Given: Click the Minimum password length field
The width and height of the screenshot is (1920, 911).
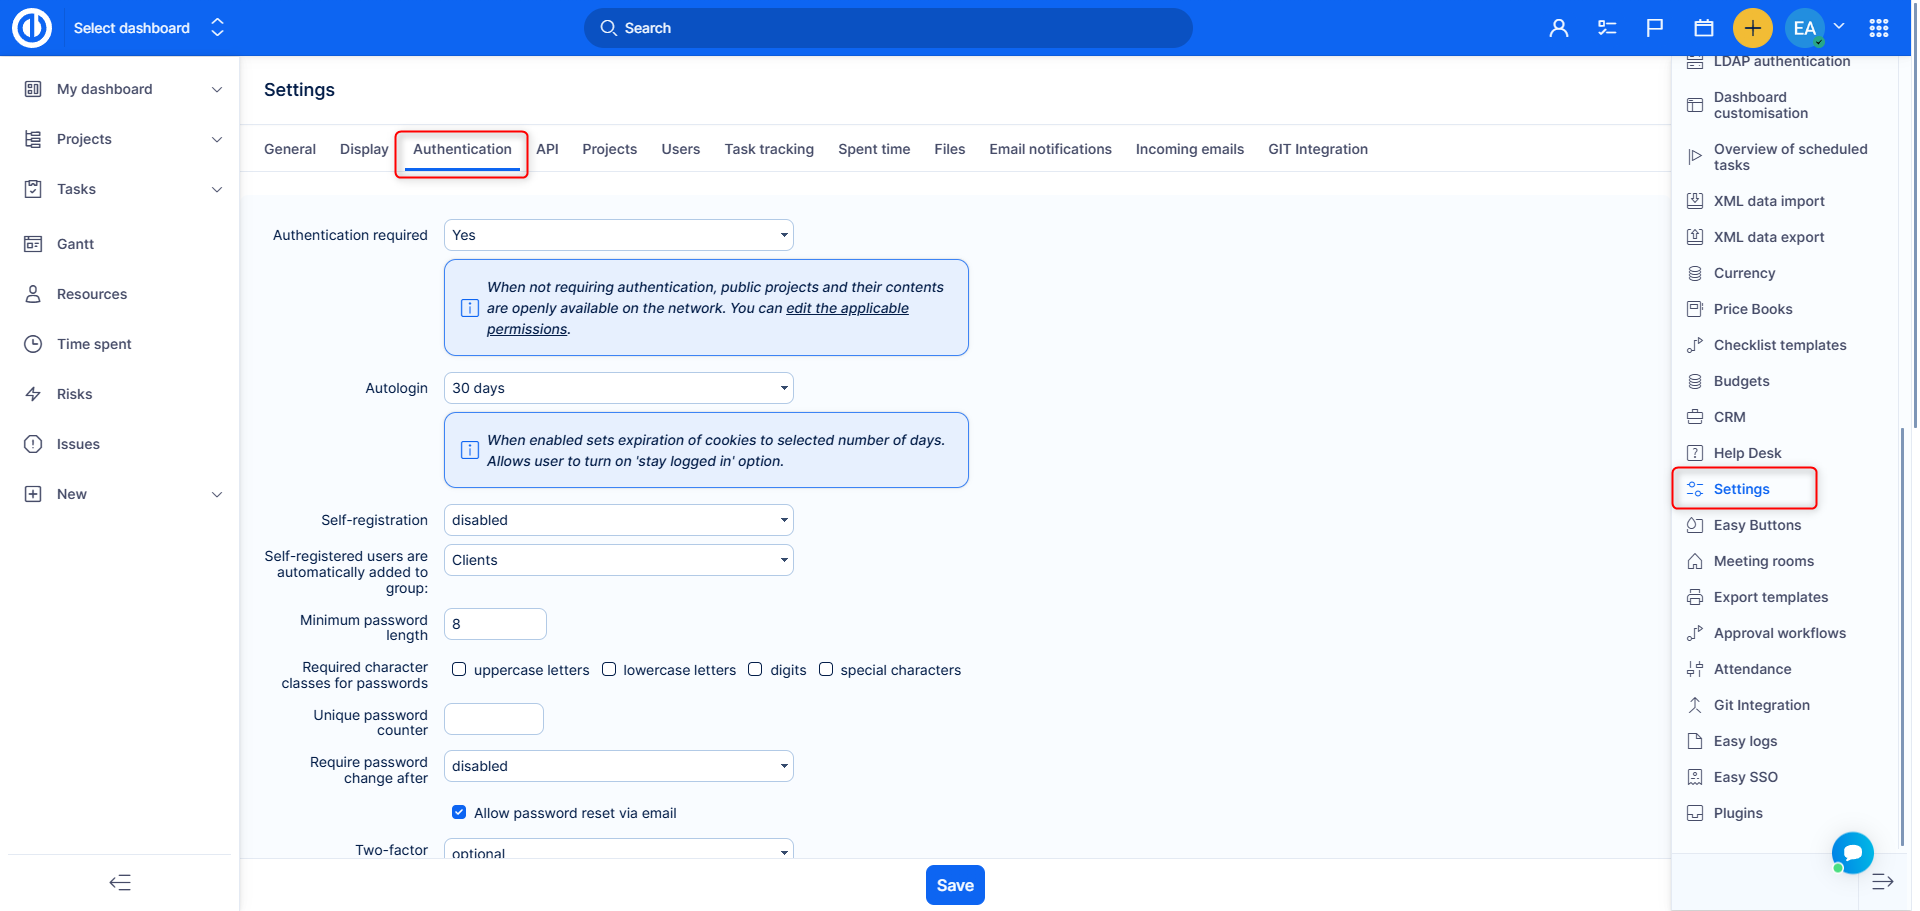Looking at the screenshot, I should tap(495, 624).
